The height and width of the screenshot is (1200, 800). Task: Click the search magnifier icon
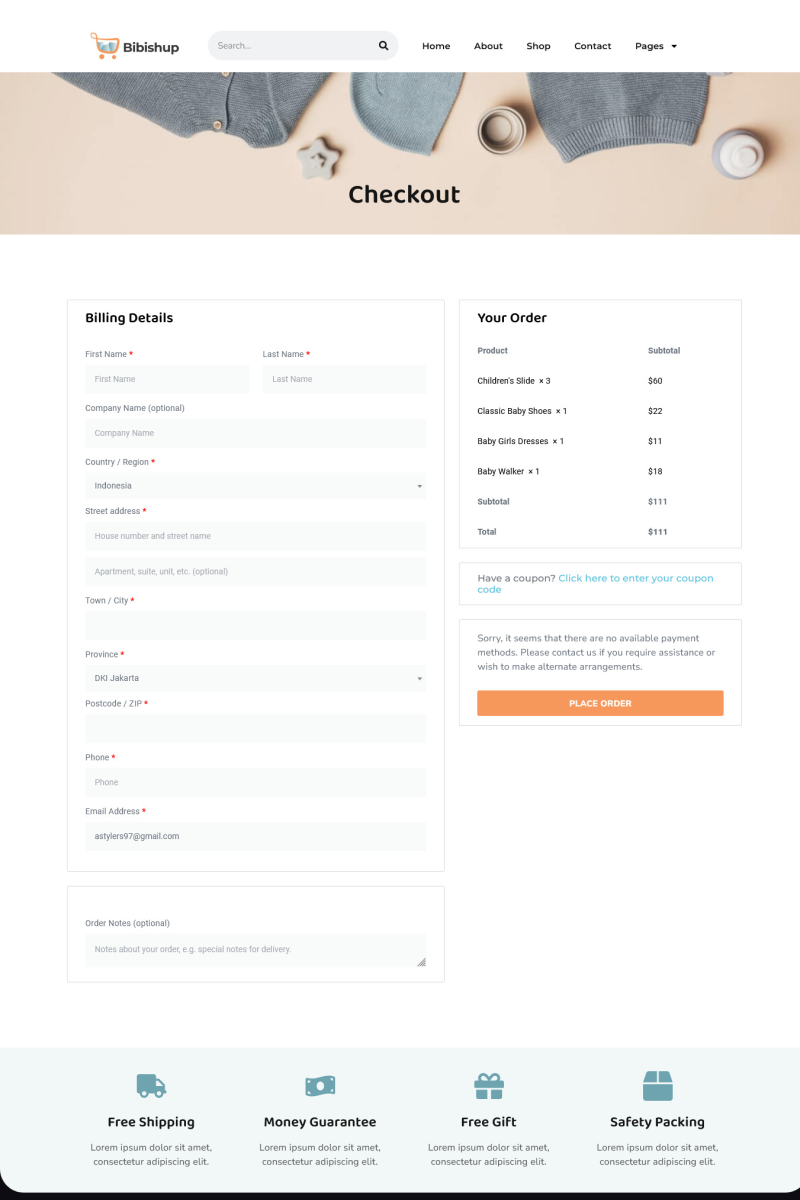pos(383,46)
